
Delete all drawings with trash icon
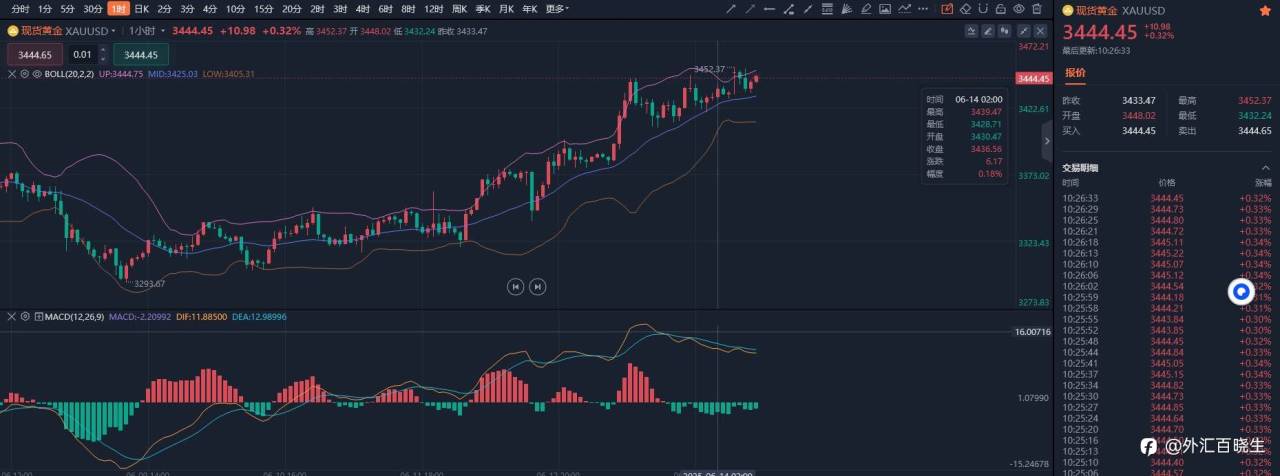pyautogui.click(x=1037, y=9)
